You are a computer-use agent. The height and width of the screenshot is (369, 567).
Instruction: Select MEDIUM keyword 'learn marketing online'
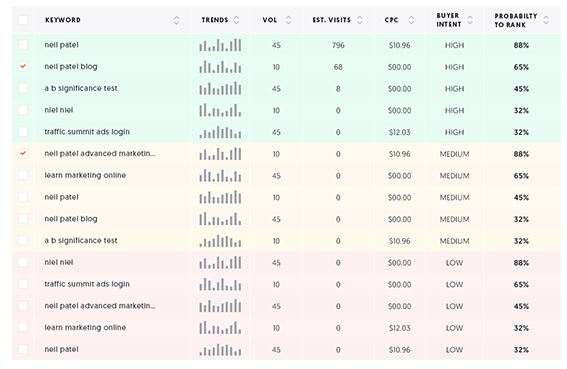point(85,175)
